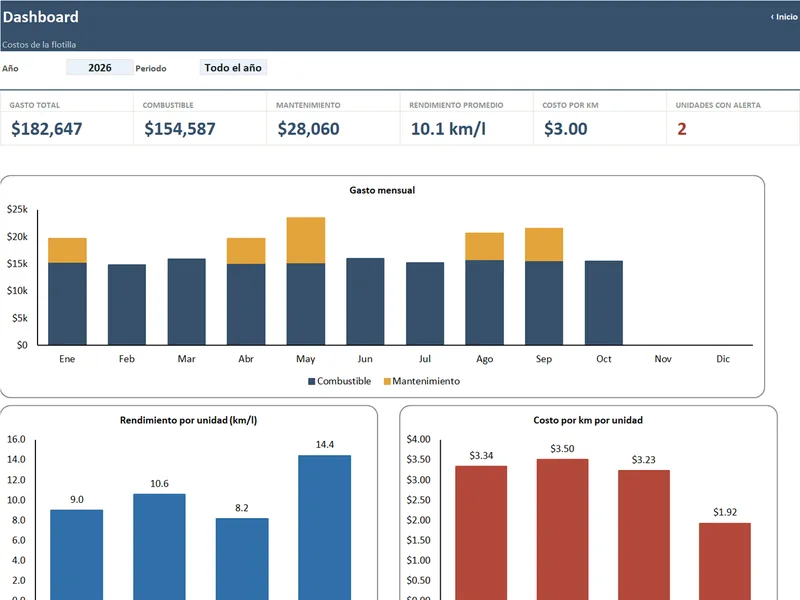Click the Combustible legend label
The height and width of the screenshot is (600, 800).
tap(344, 381)
